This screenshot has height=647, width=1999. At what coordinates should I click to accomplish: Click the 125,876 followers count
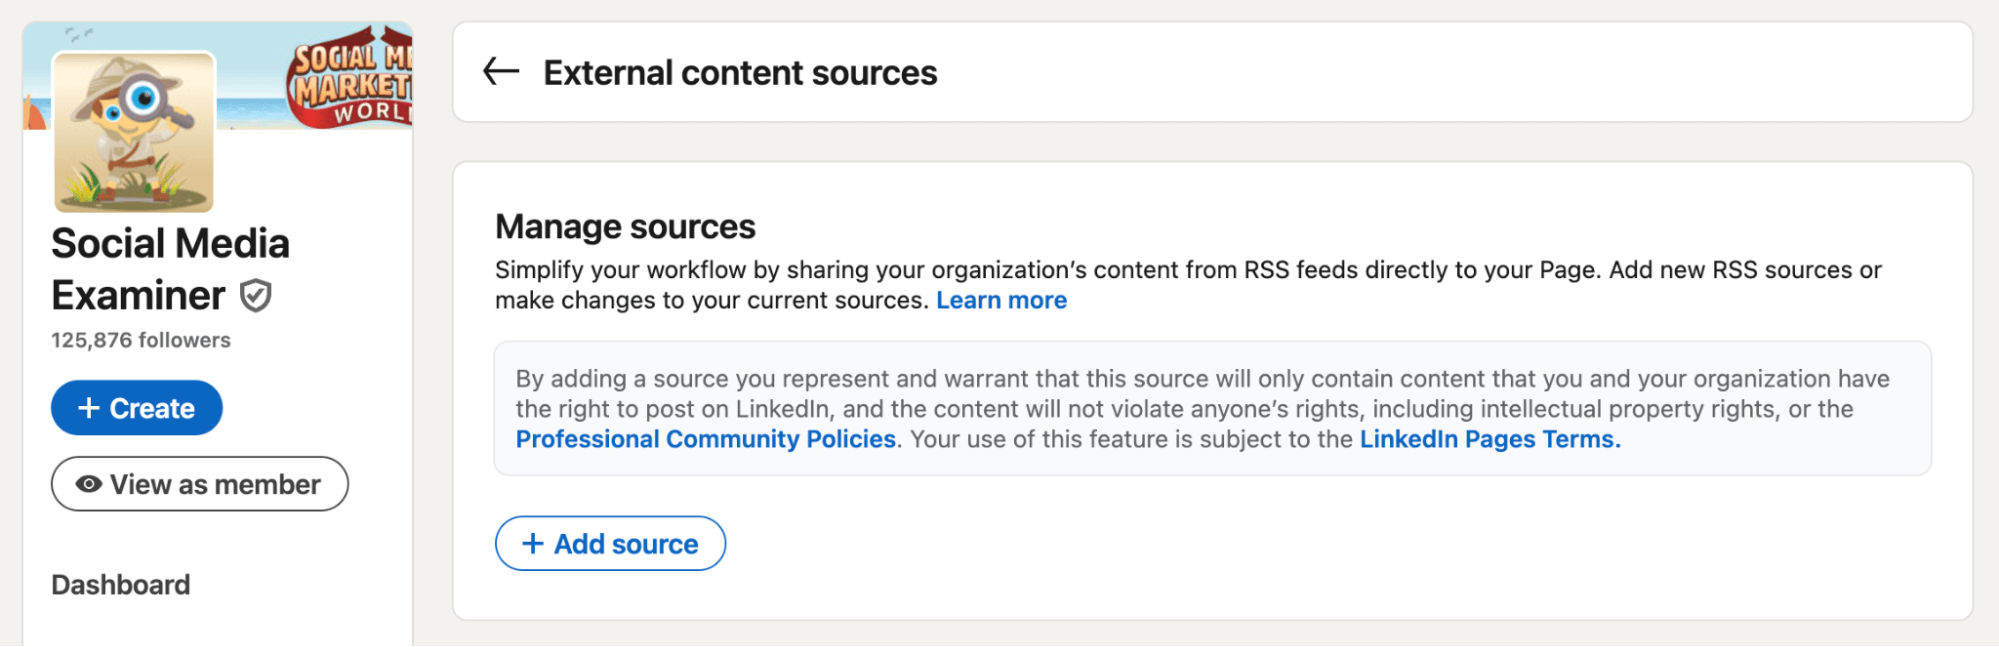click(141, 340)
